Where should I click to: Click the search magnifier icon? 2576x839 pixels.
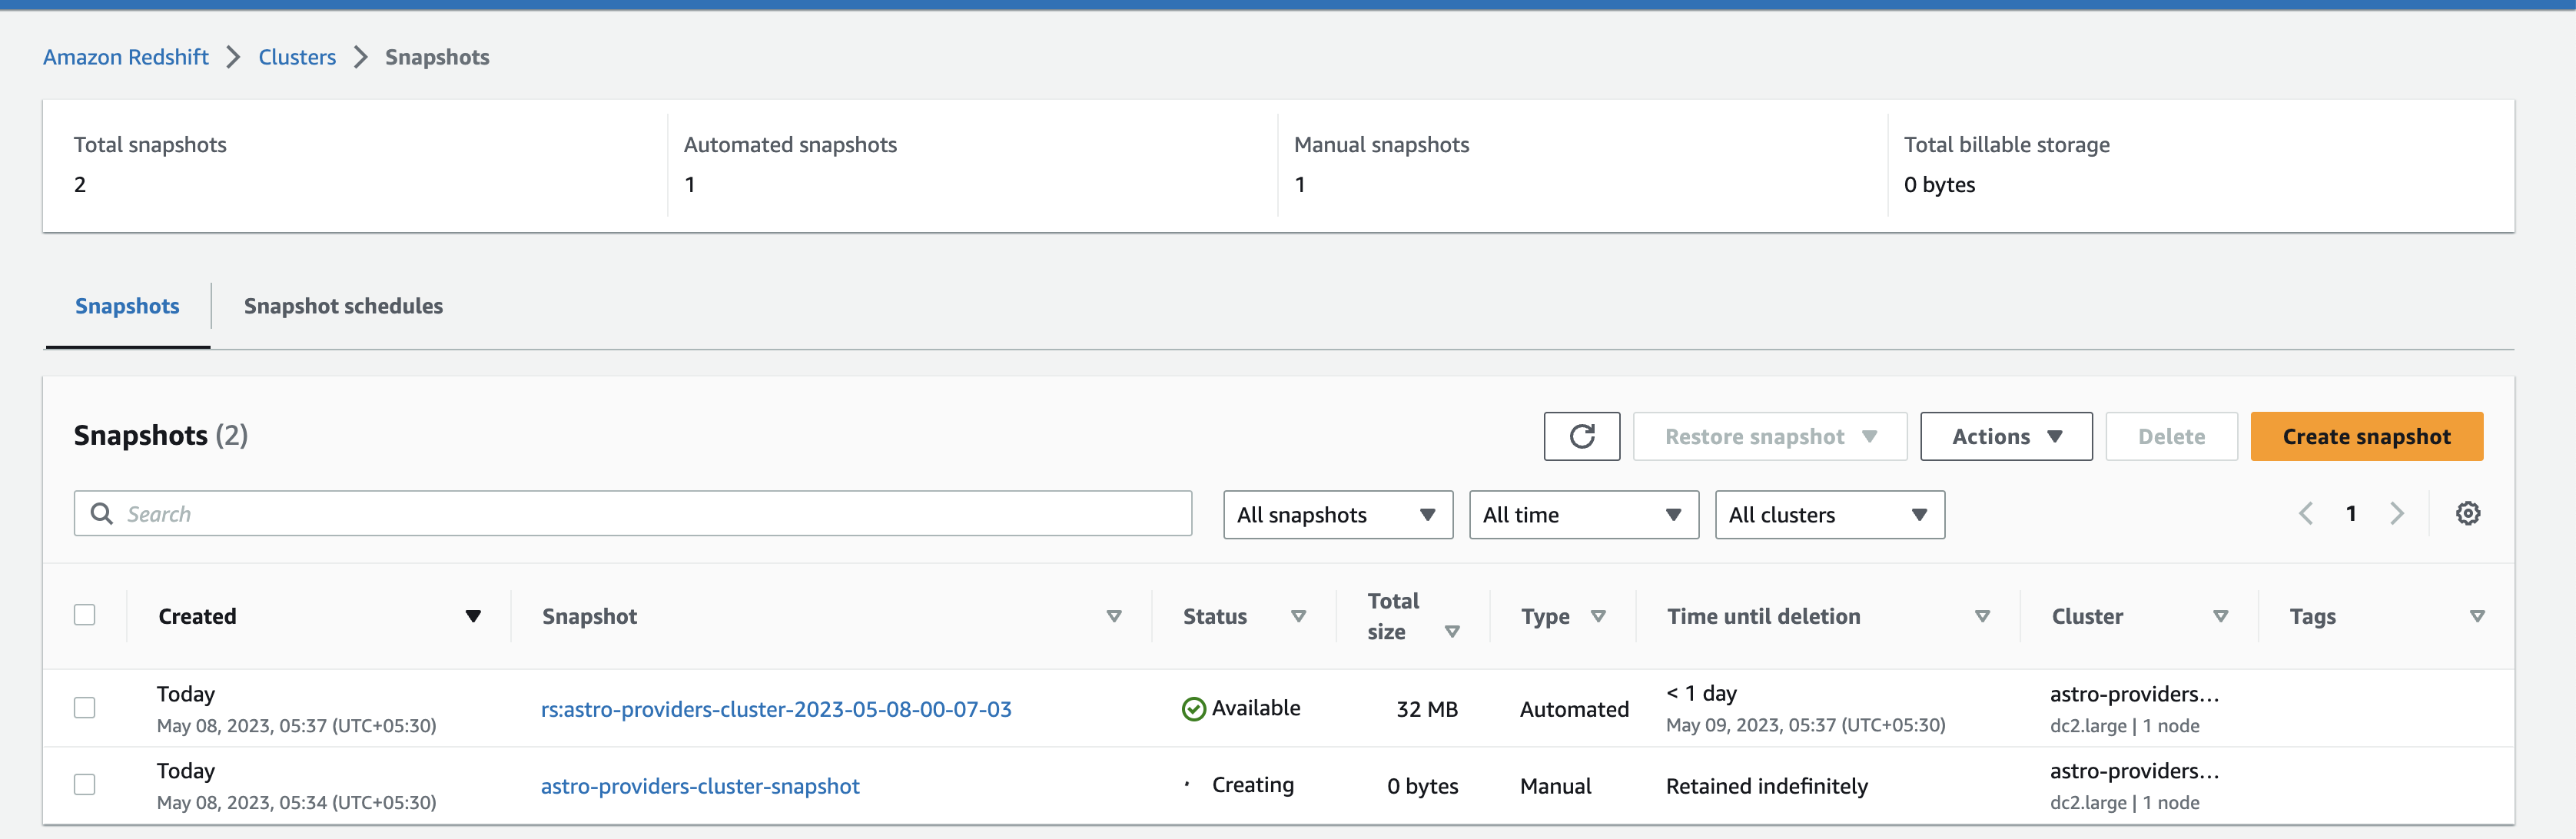click(101, 513)
